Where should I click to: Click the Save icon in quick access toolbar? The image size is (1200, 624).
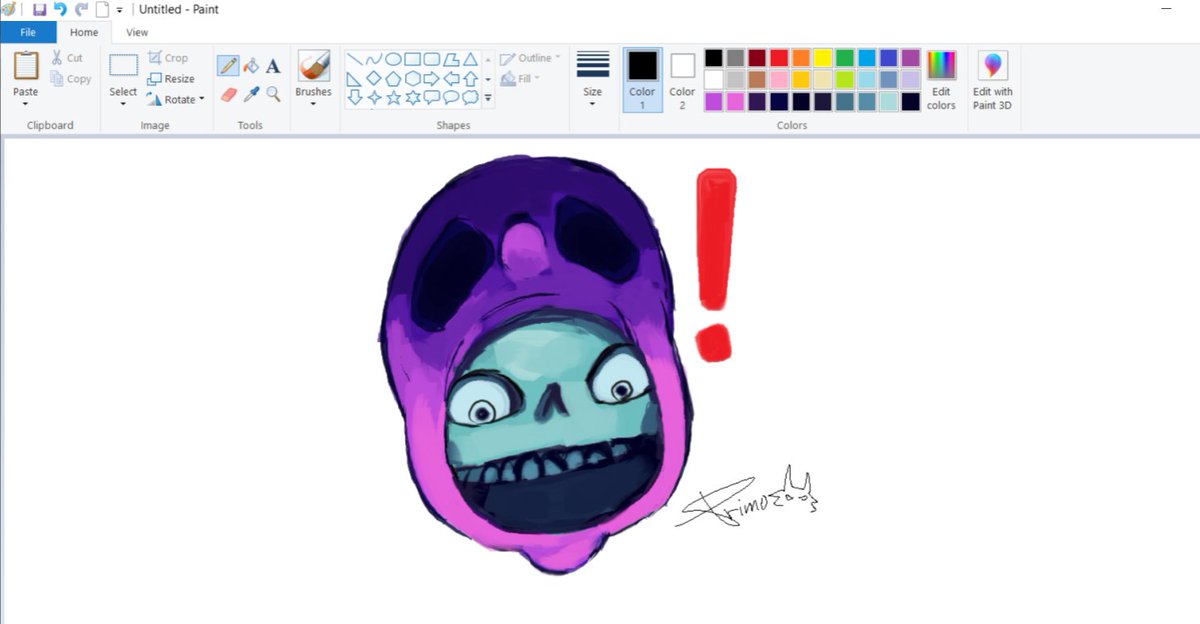tap(39, 9)
